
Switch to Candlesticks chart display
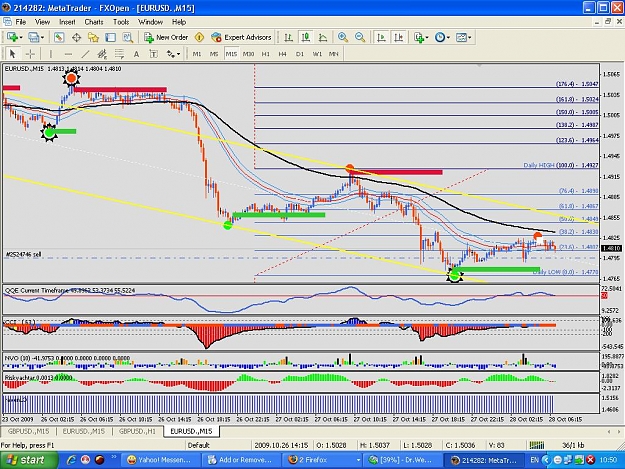coord(306,37)
